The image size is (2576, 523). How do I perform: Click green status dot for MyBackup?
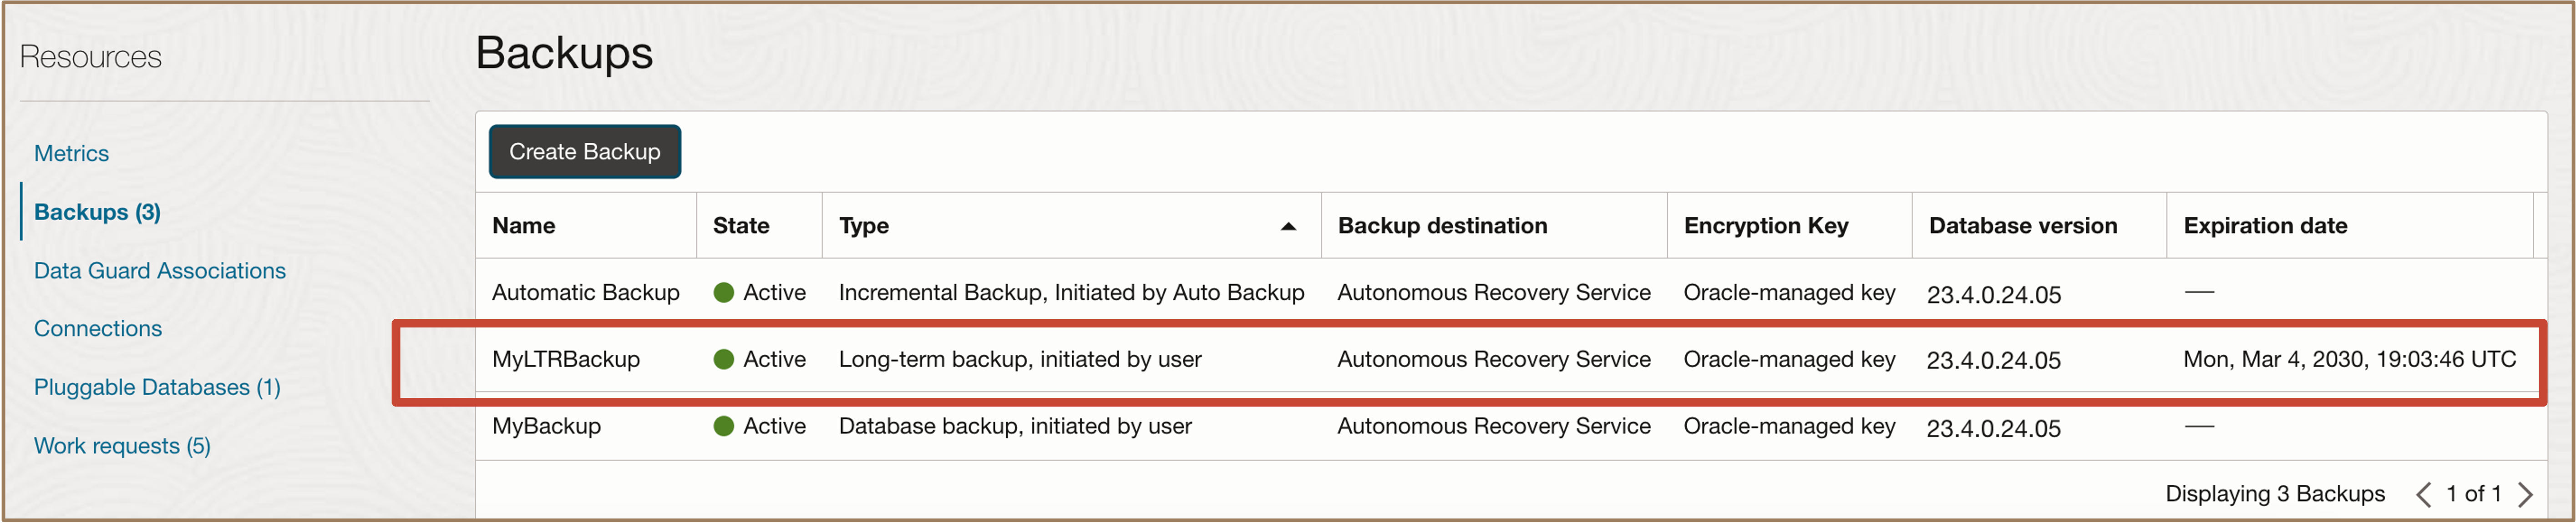pyautogui.click(x=724, y=426)
